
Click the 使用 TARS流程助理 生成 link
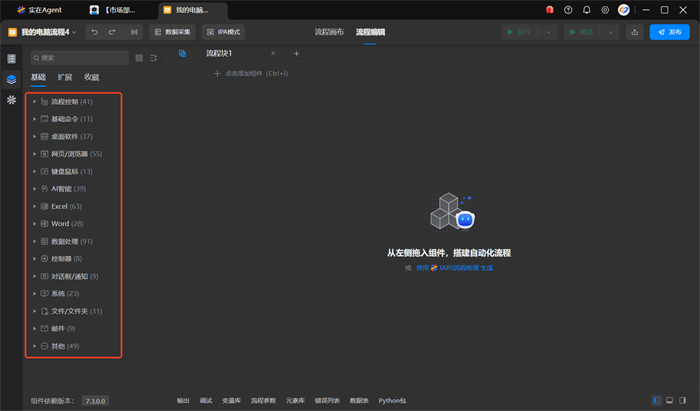tap(454, 268)
